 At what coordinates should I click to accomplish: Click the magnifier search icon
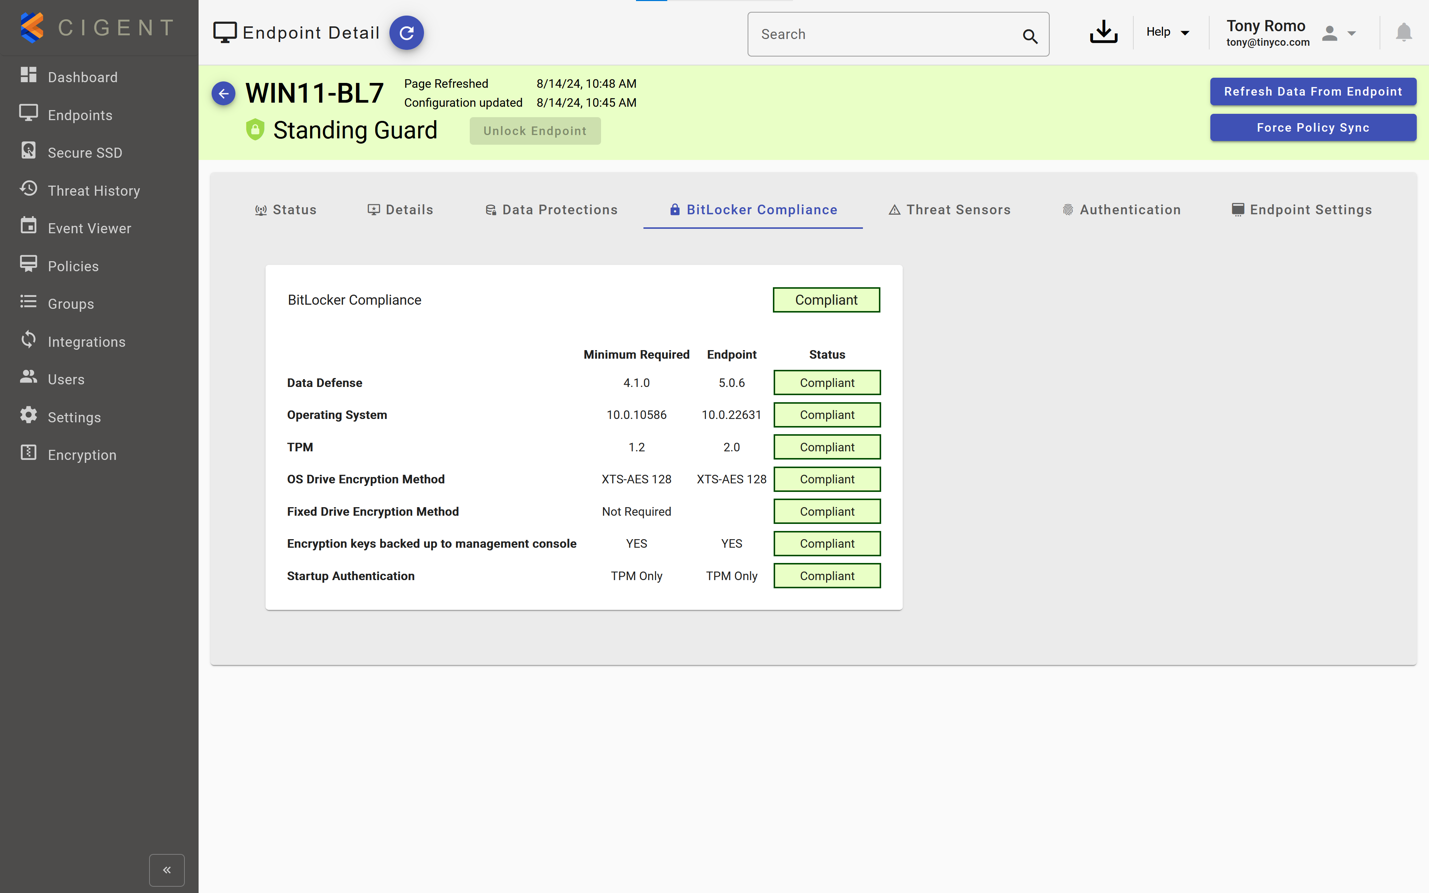point(1030,36)
